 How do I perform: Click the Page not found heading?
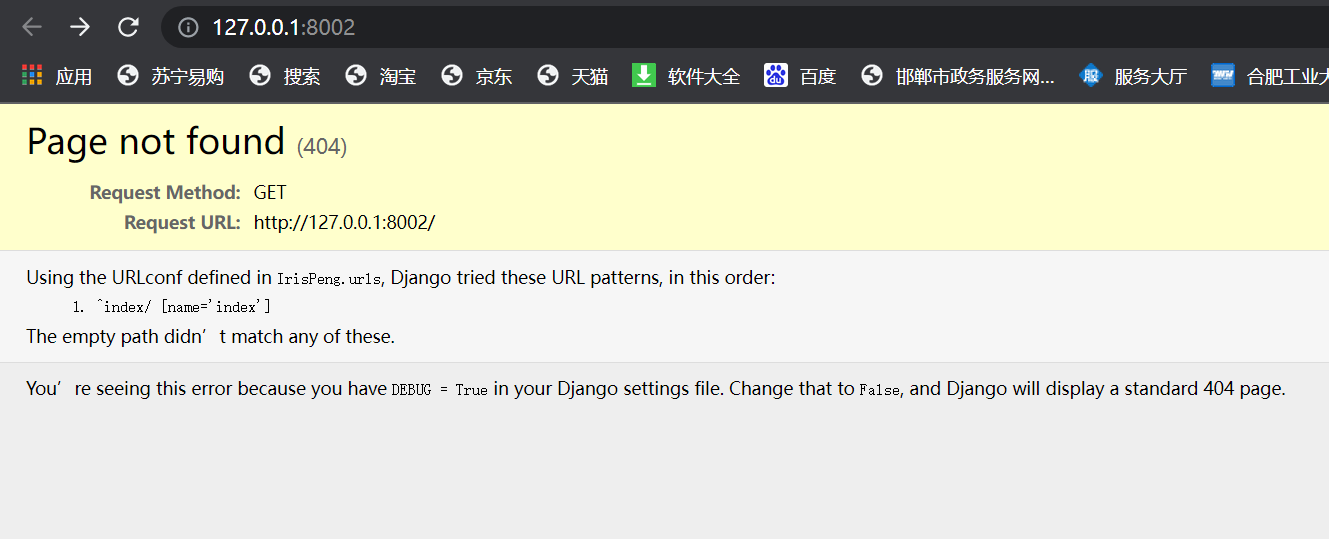coord(156,142)
